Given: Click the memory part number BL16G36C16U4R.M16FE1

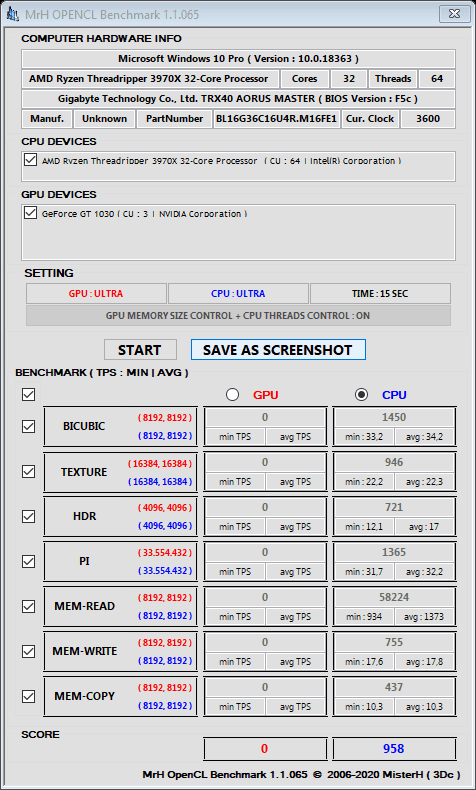Looking at the screenshot, I should point(276,119).
